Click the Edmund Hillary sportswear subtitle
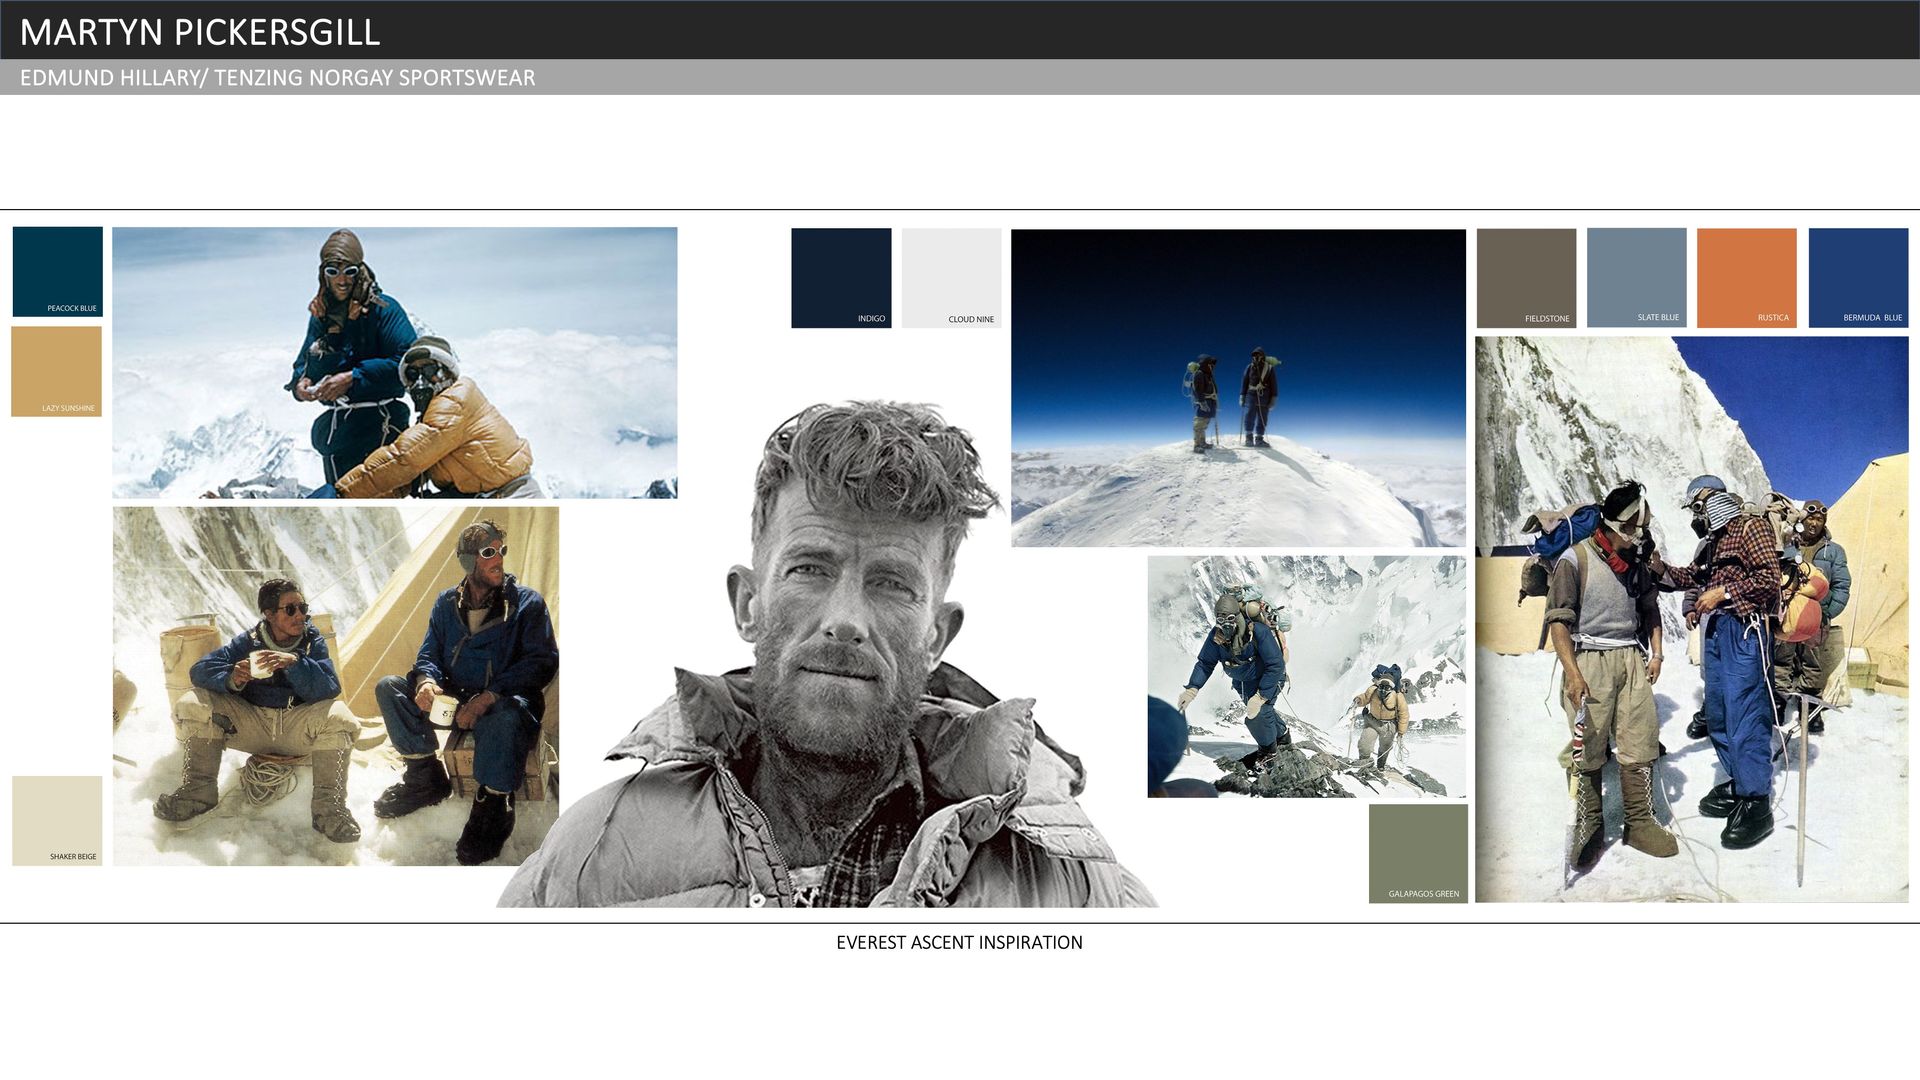The image size is (1920, 1080). (277, 78)
